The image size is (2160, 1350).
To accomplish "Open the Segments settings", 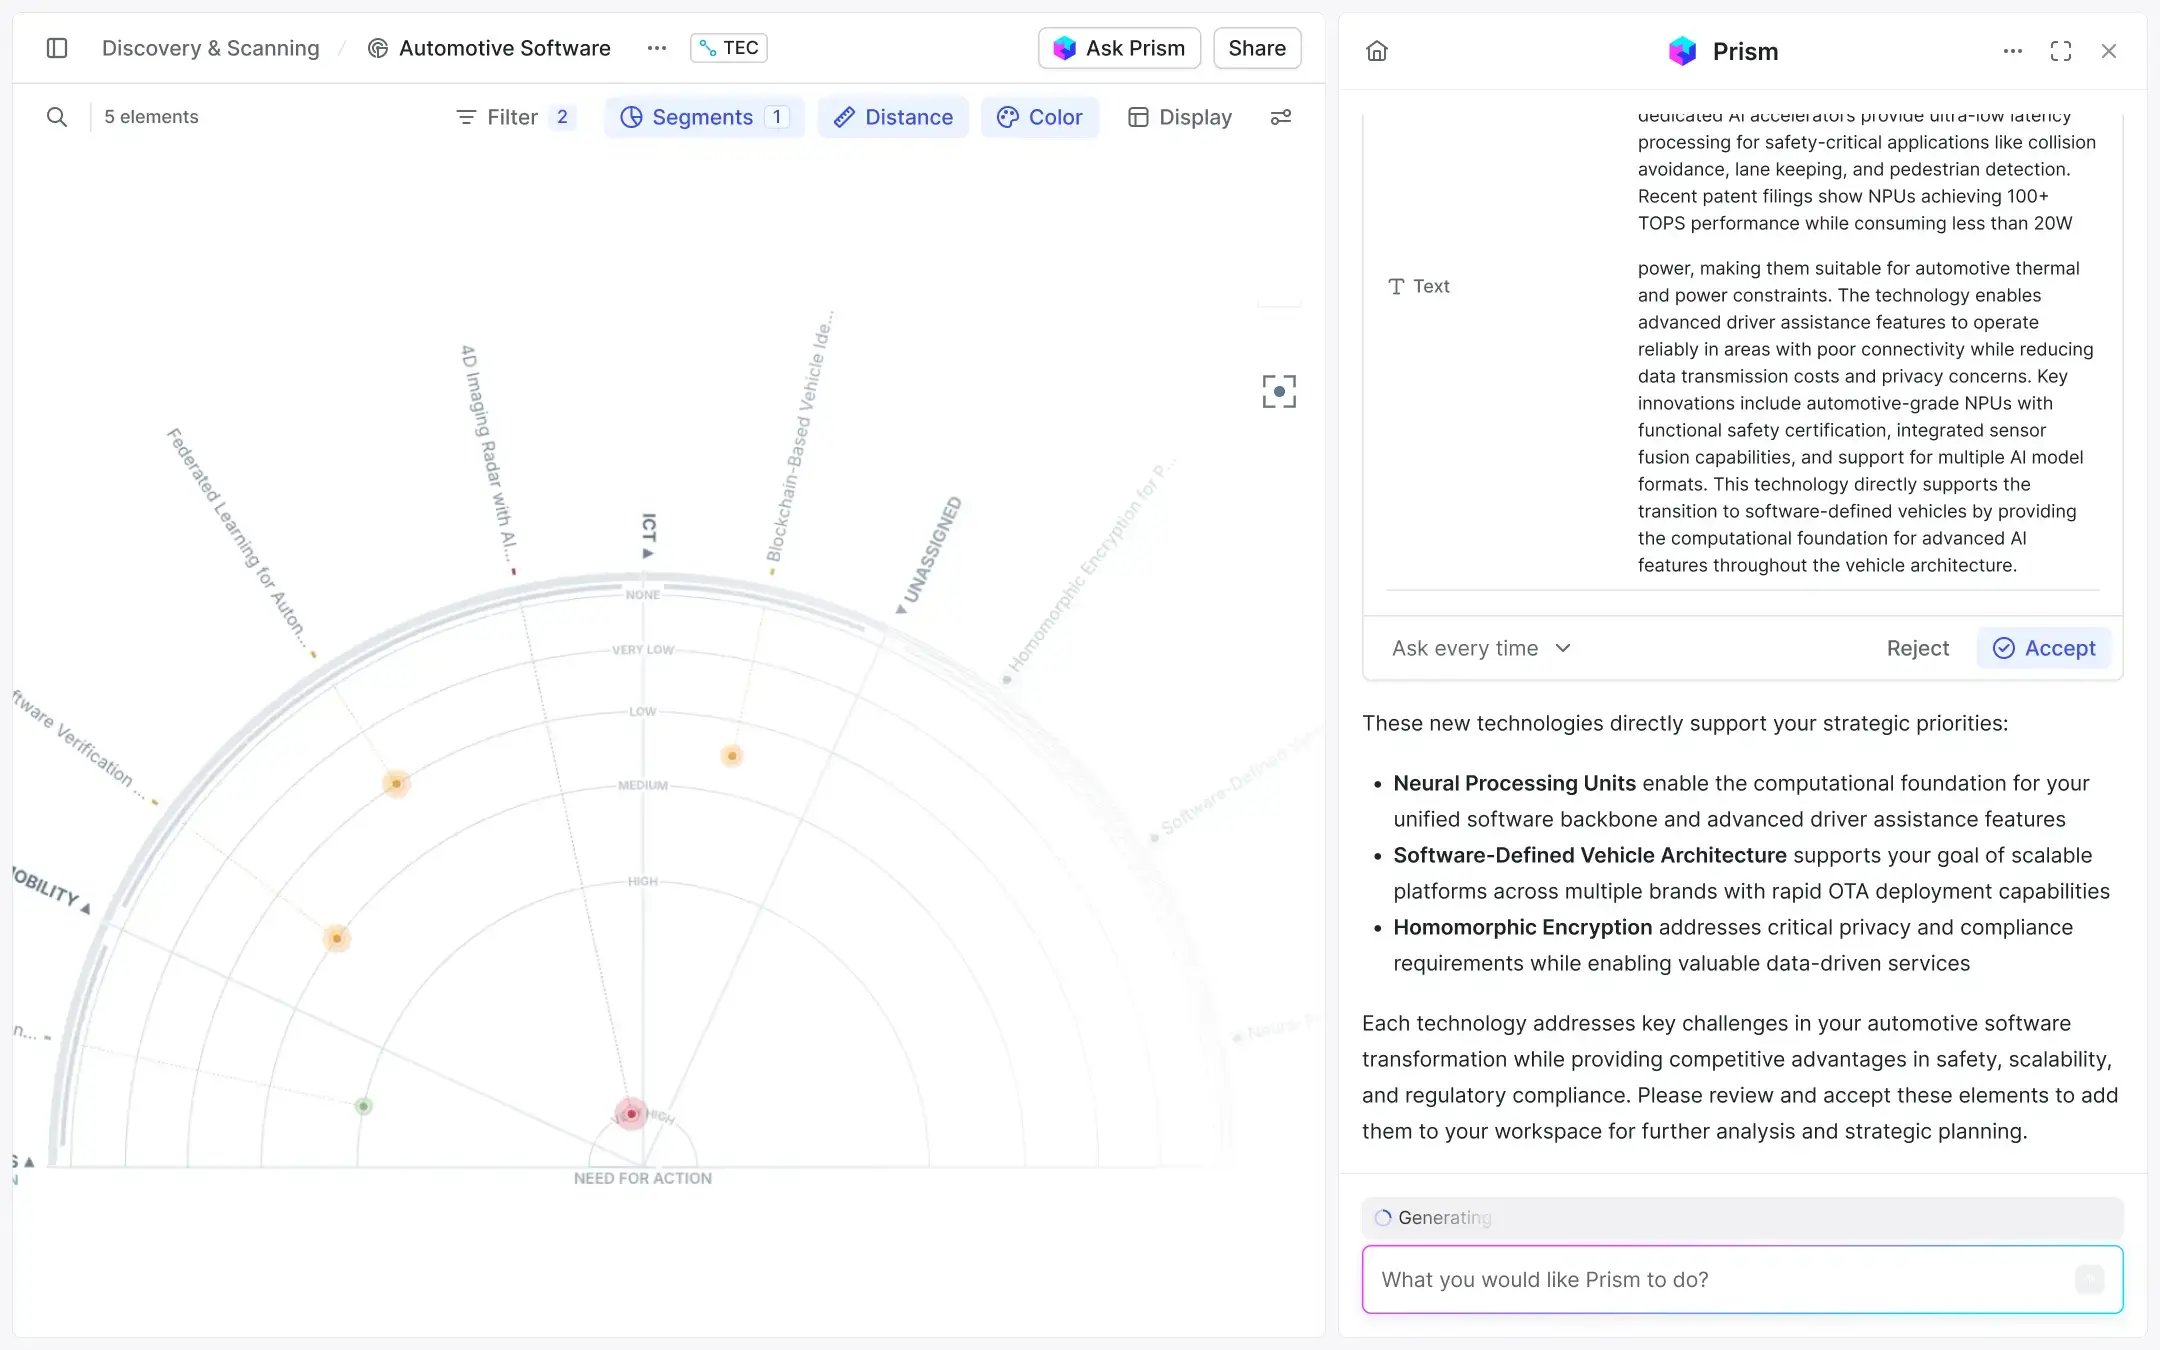I will [704, 117].
